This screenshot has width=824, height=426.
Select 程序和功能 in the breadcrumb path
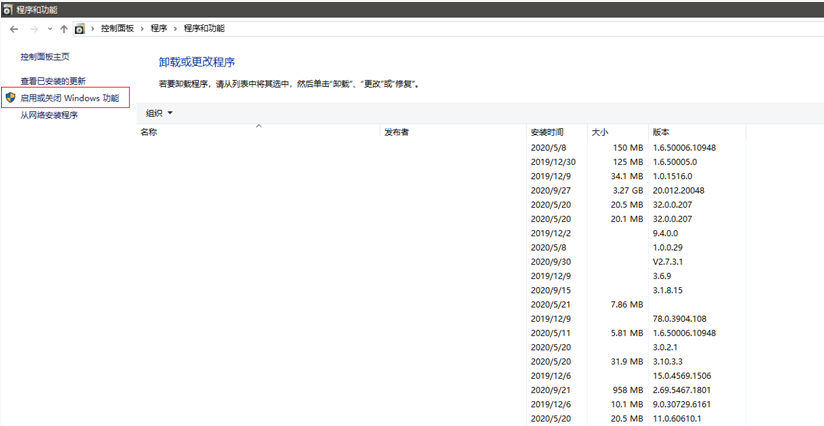[204, 28]
